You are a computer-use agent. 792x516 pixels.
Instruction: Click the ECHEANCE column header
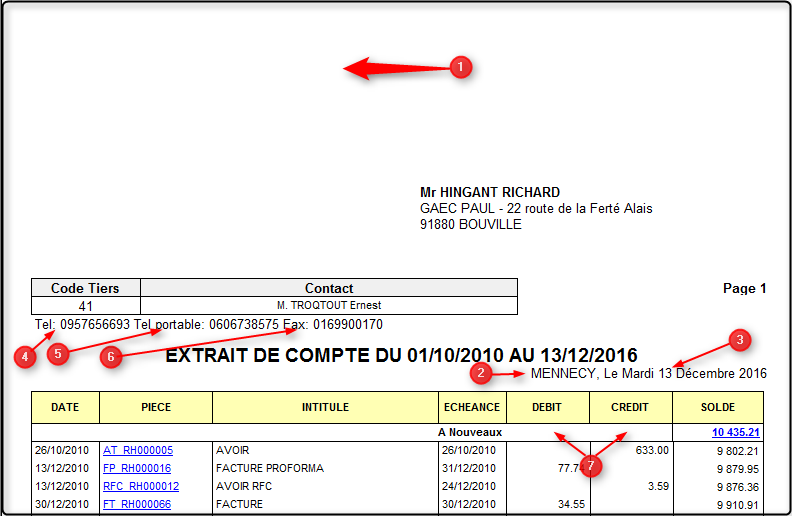(x=472, y=407)
